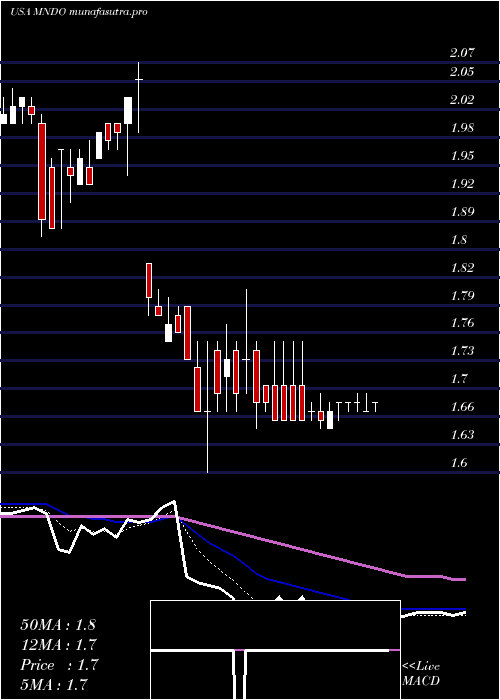The image size is (500, 700).
Task: Select the 1.92 price axis label
Action: [x=462, y=183]
